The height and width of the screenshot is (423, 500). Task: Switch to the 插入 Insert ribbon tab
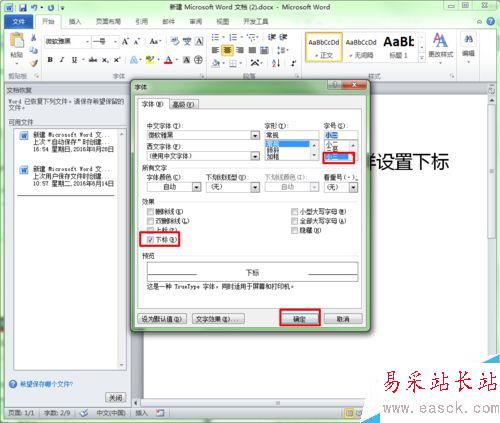(x=75, y=22)
